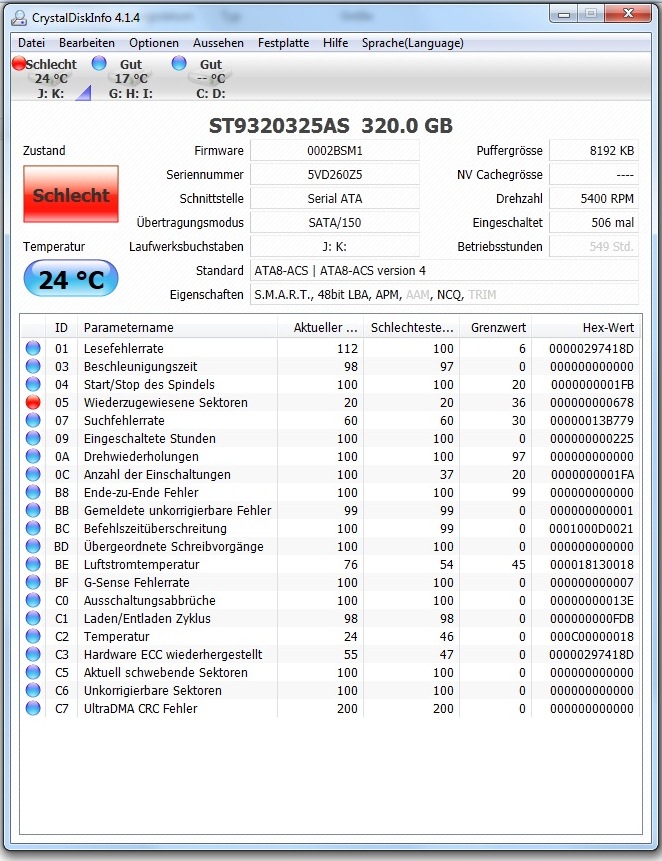Click the Puffergrösse field 8192 KB

coord(594,150)
